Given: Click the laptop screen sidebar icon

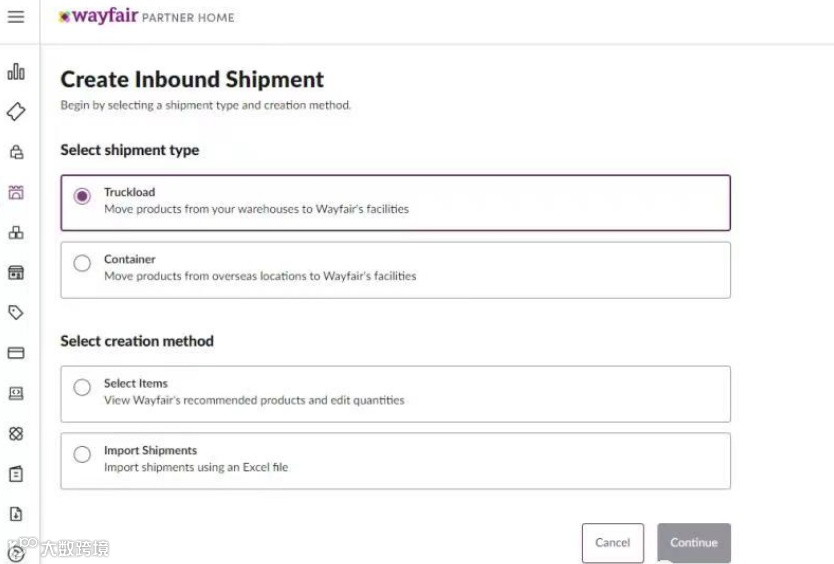Looking at the screenshot, I should [x=16, y=393].
